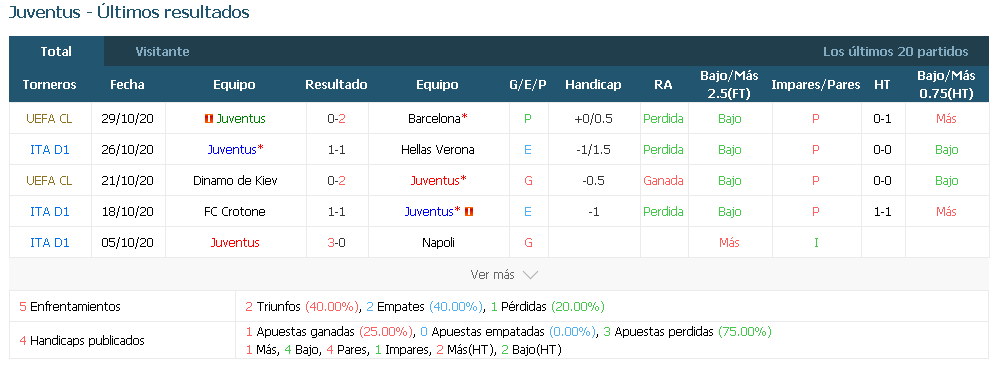Open the Hellas Verona team link

pos(438,150)
